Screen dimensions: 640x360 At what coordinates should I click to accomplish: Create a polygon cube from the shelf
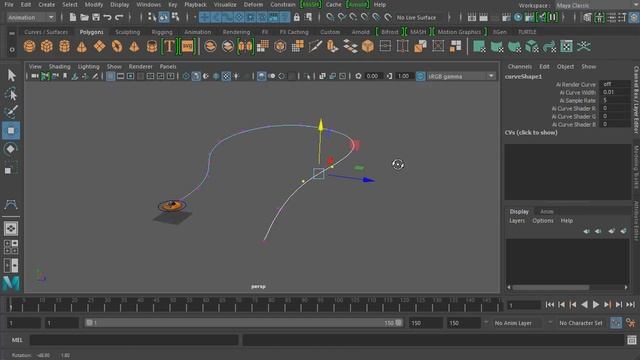pos(47,47)
